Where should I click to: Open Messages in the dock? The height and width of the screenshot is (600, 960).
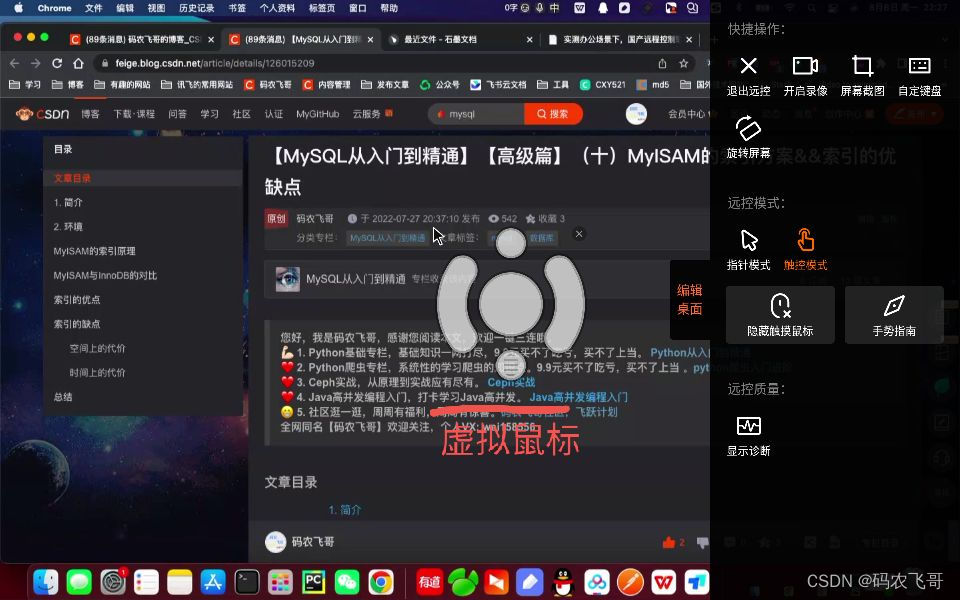79,582
